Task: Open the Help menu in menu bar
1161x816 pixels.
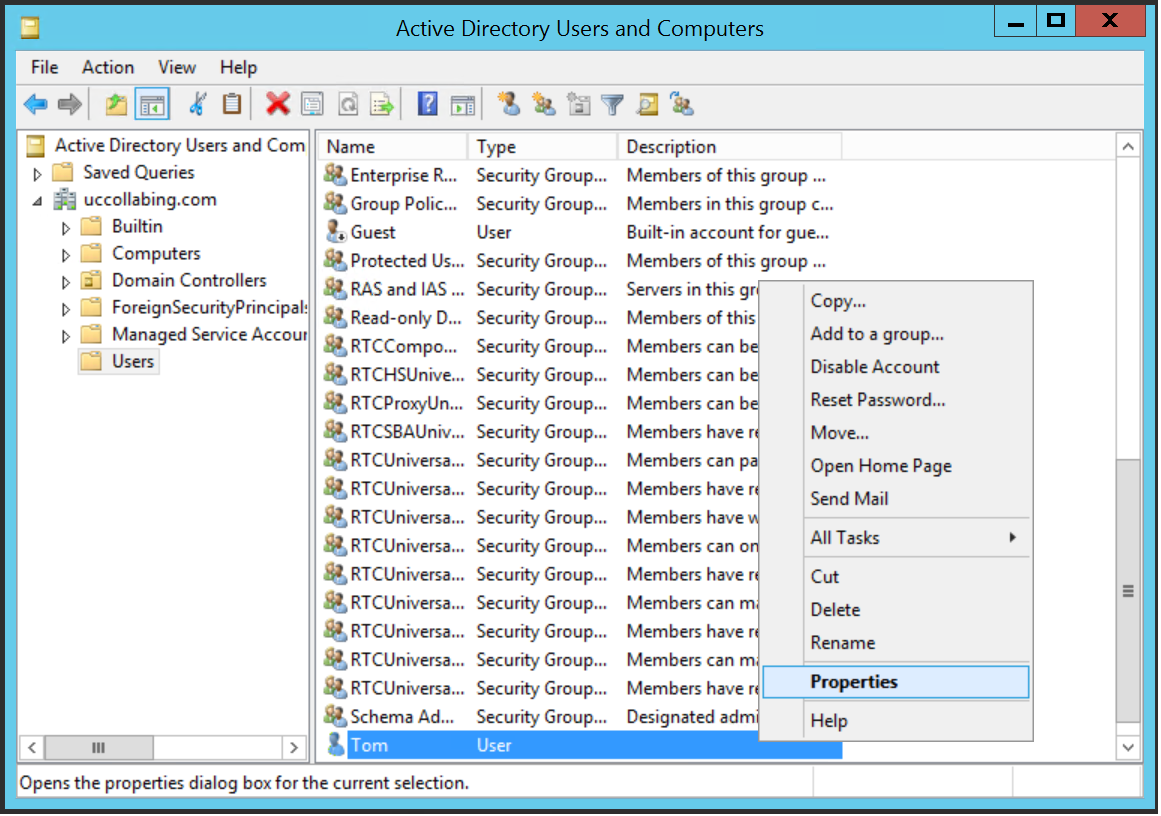Action: 238,67
